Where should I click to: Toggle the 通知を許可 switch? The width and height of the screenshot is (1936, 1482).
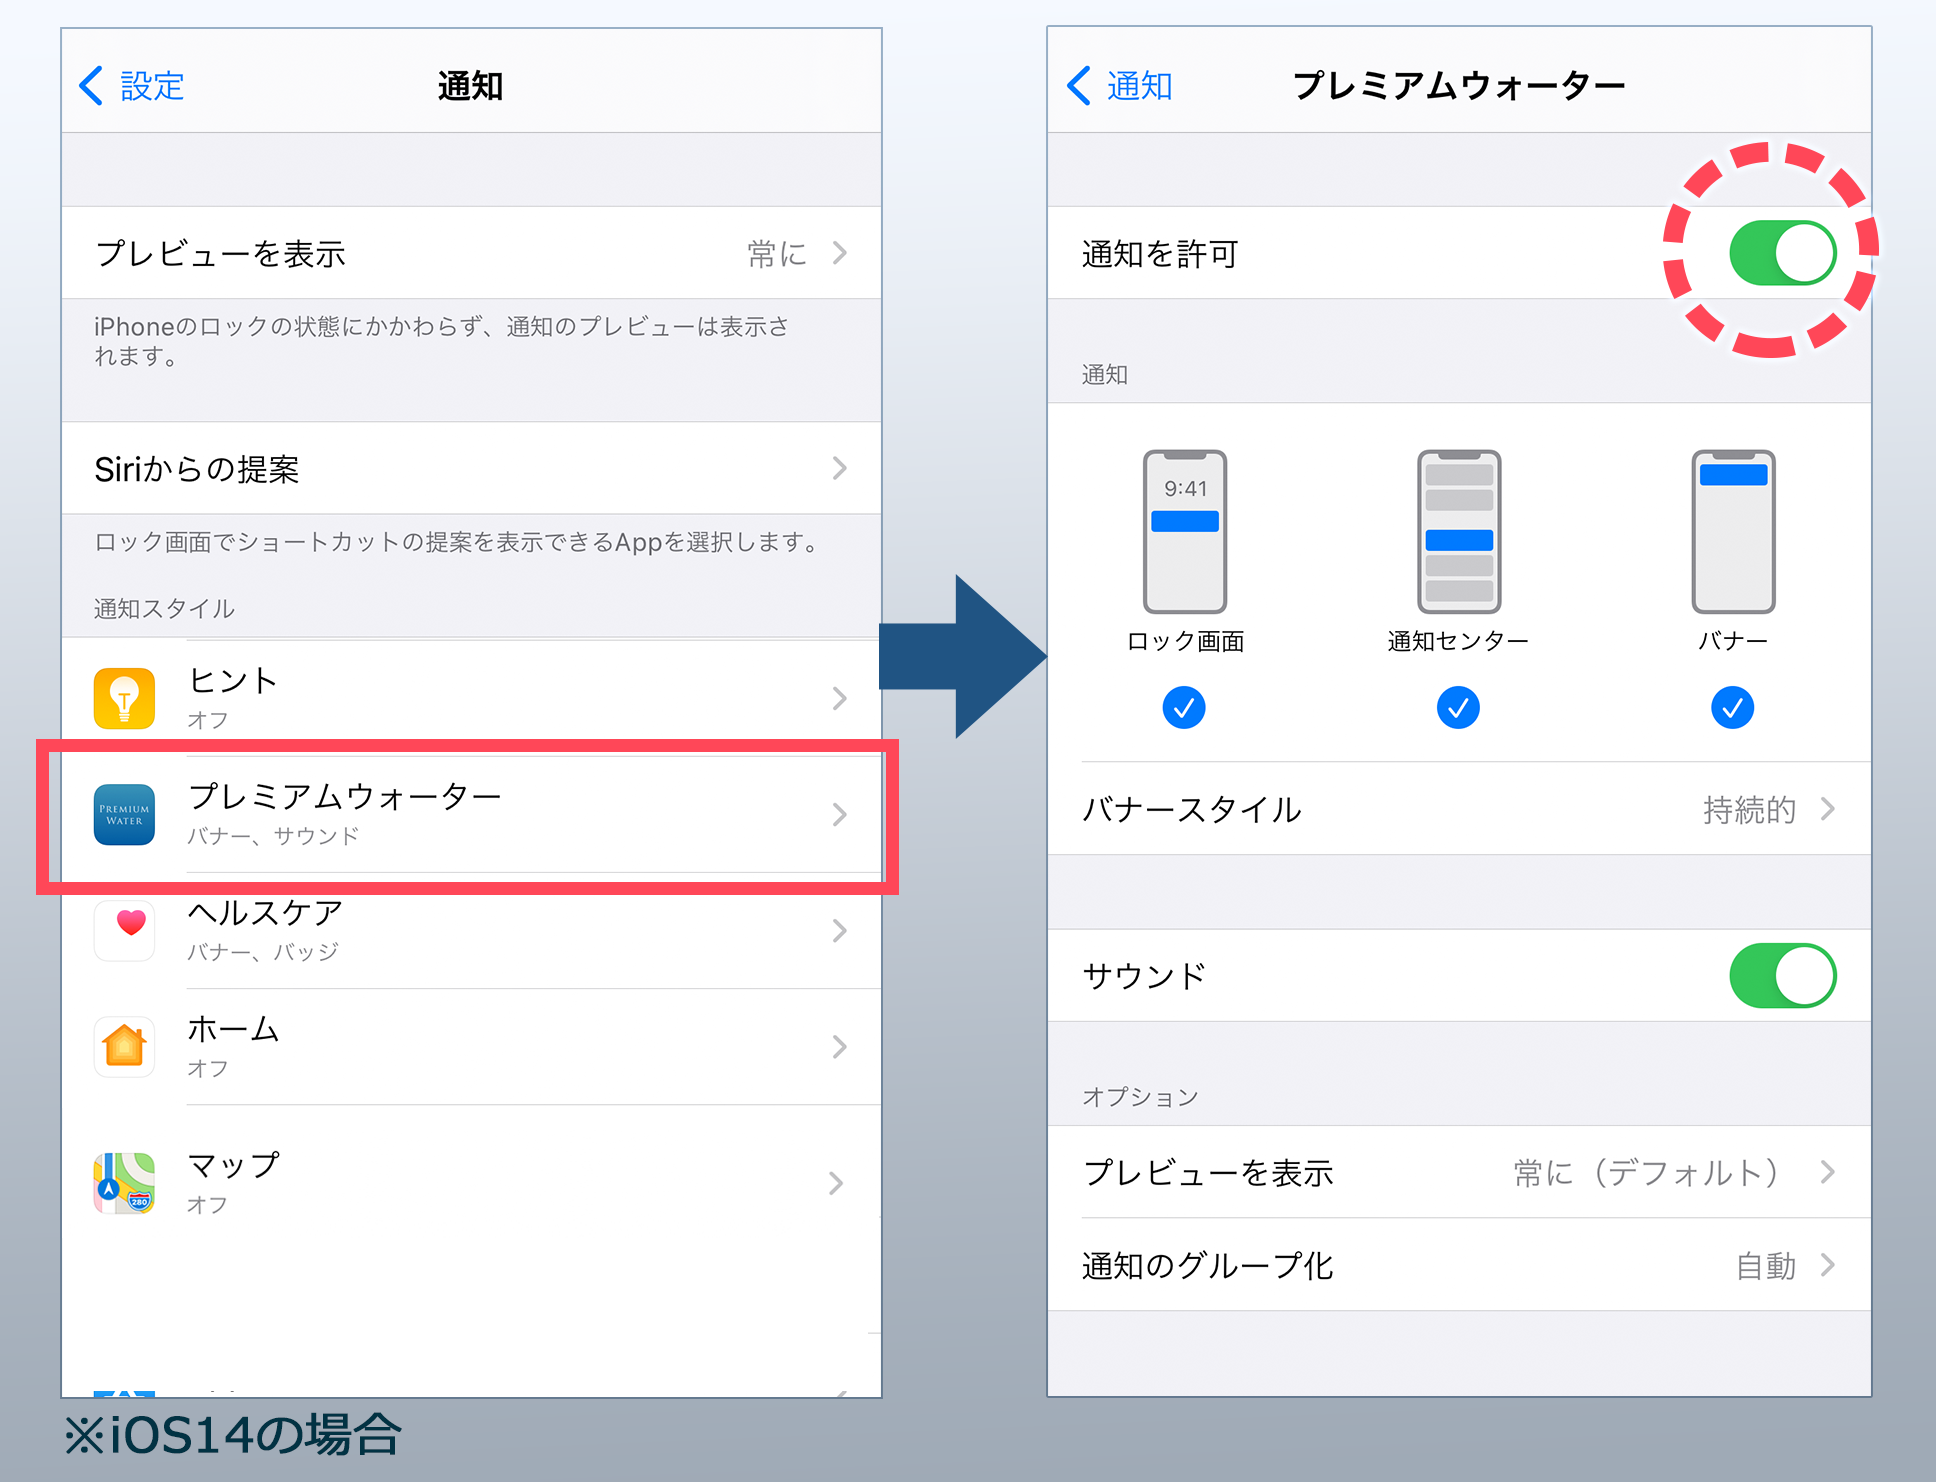point(1781,253)
